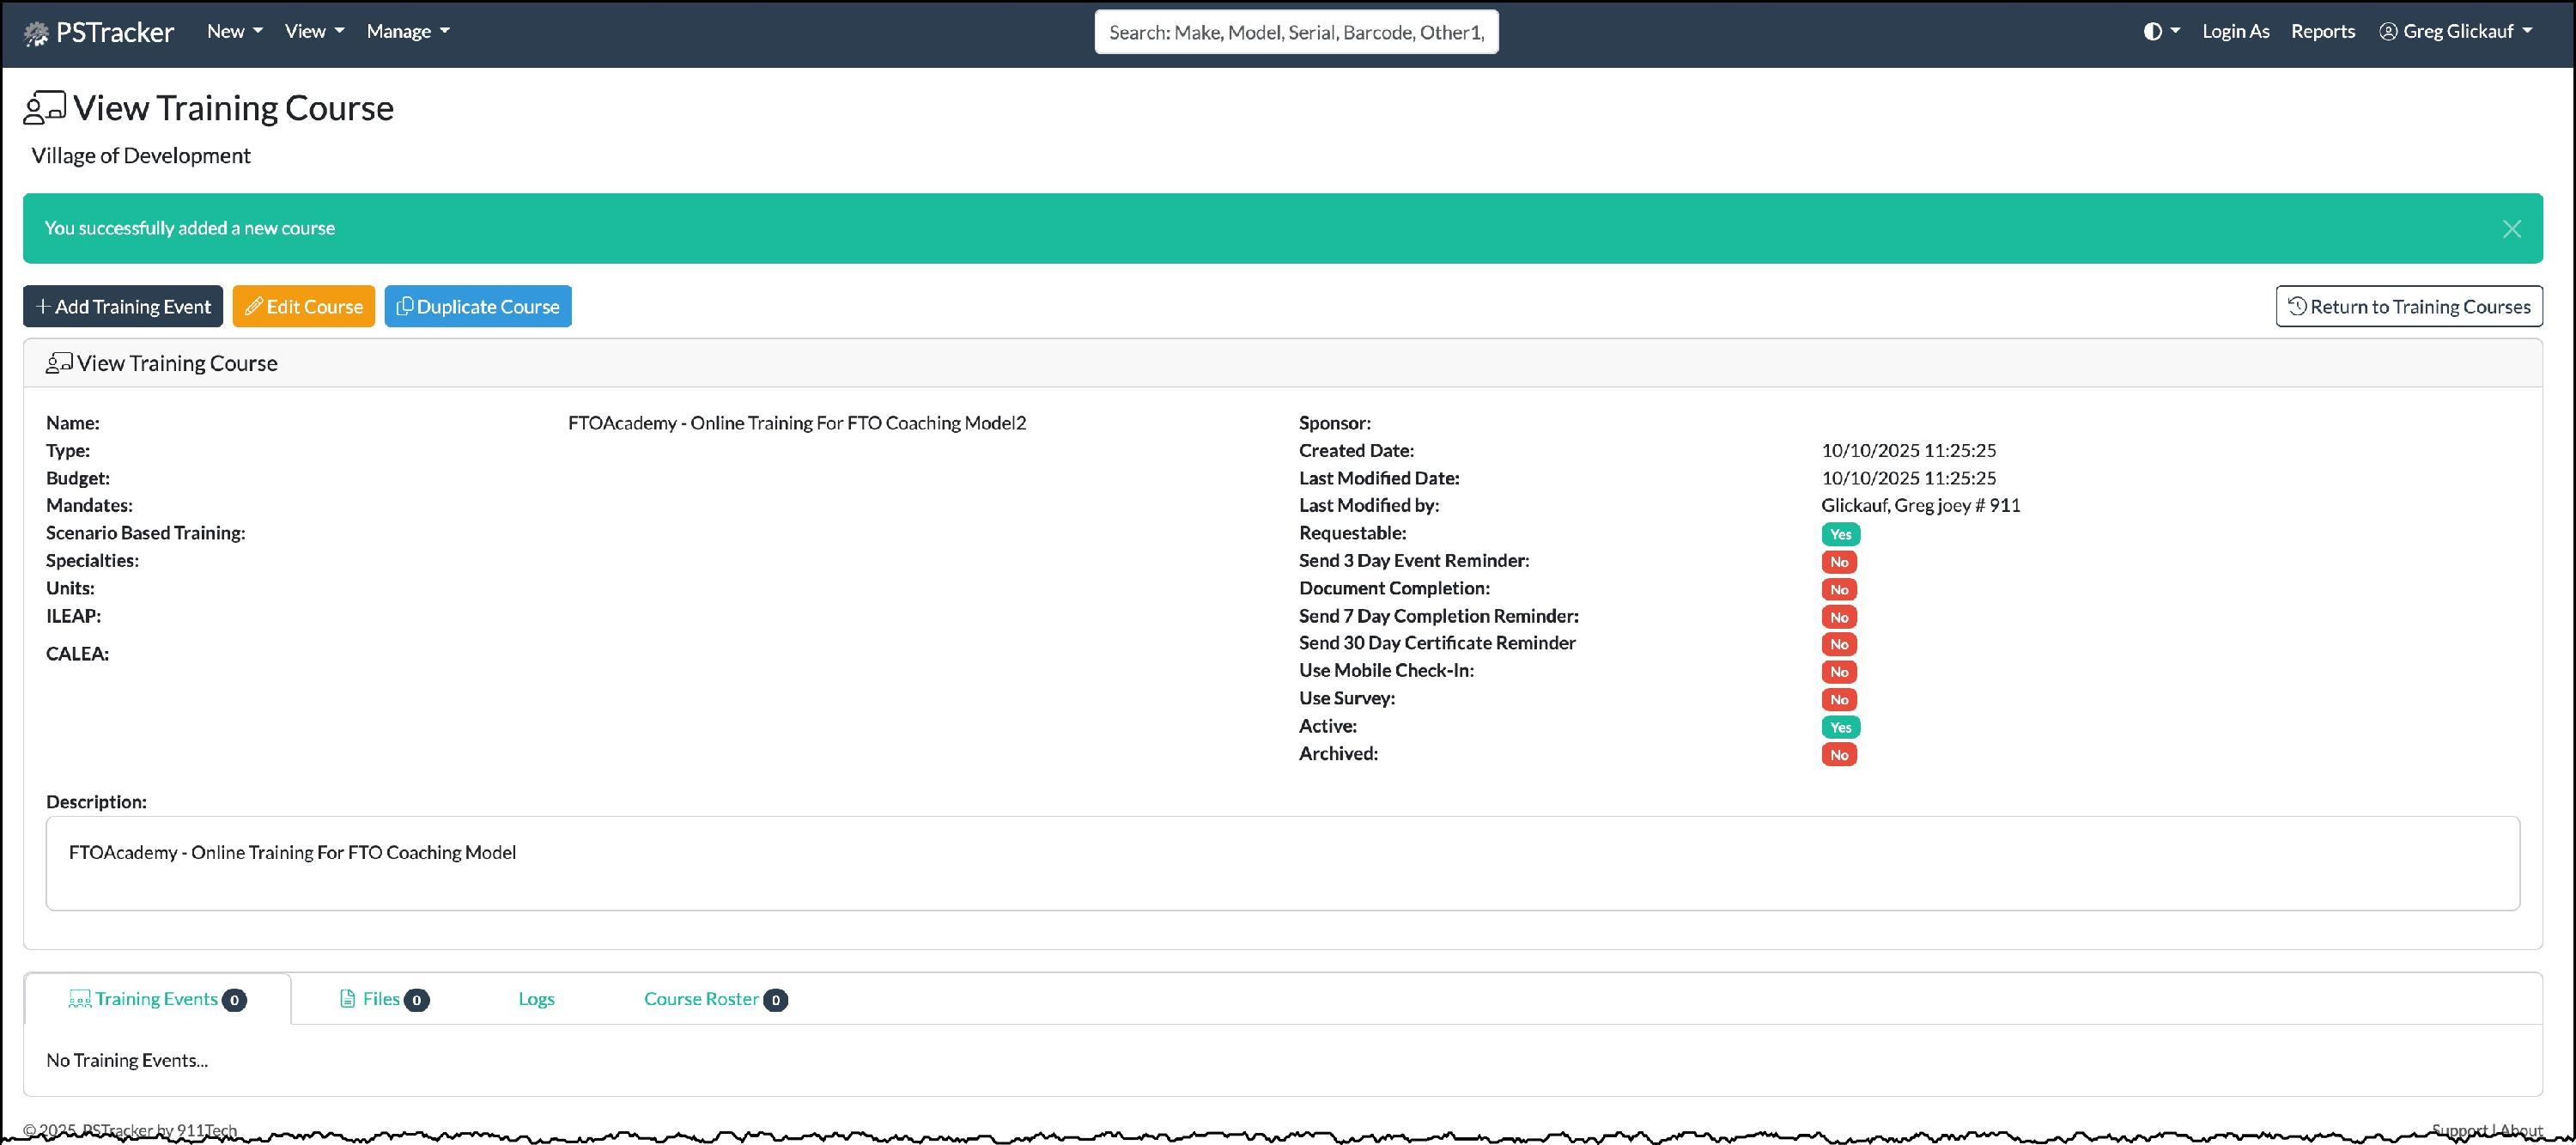Viewport: 2576px width, 1145px height.
Task: Focus the Make, Model, Serial search field
Action: (x=1296, y=32)
